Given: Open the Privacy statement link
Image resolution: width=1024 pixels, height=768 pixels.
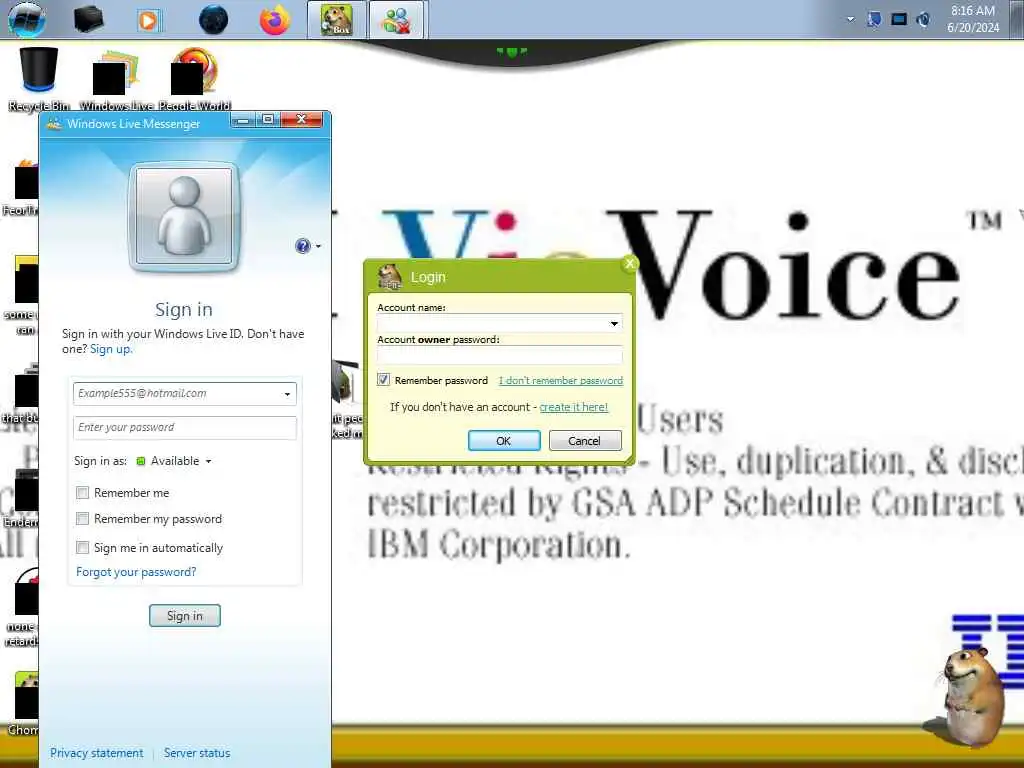Looking at the screenshot, I should point(97,753).
